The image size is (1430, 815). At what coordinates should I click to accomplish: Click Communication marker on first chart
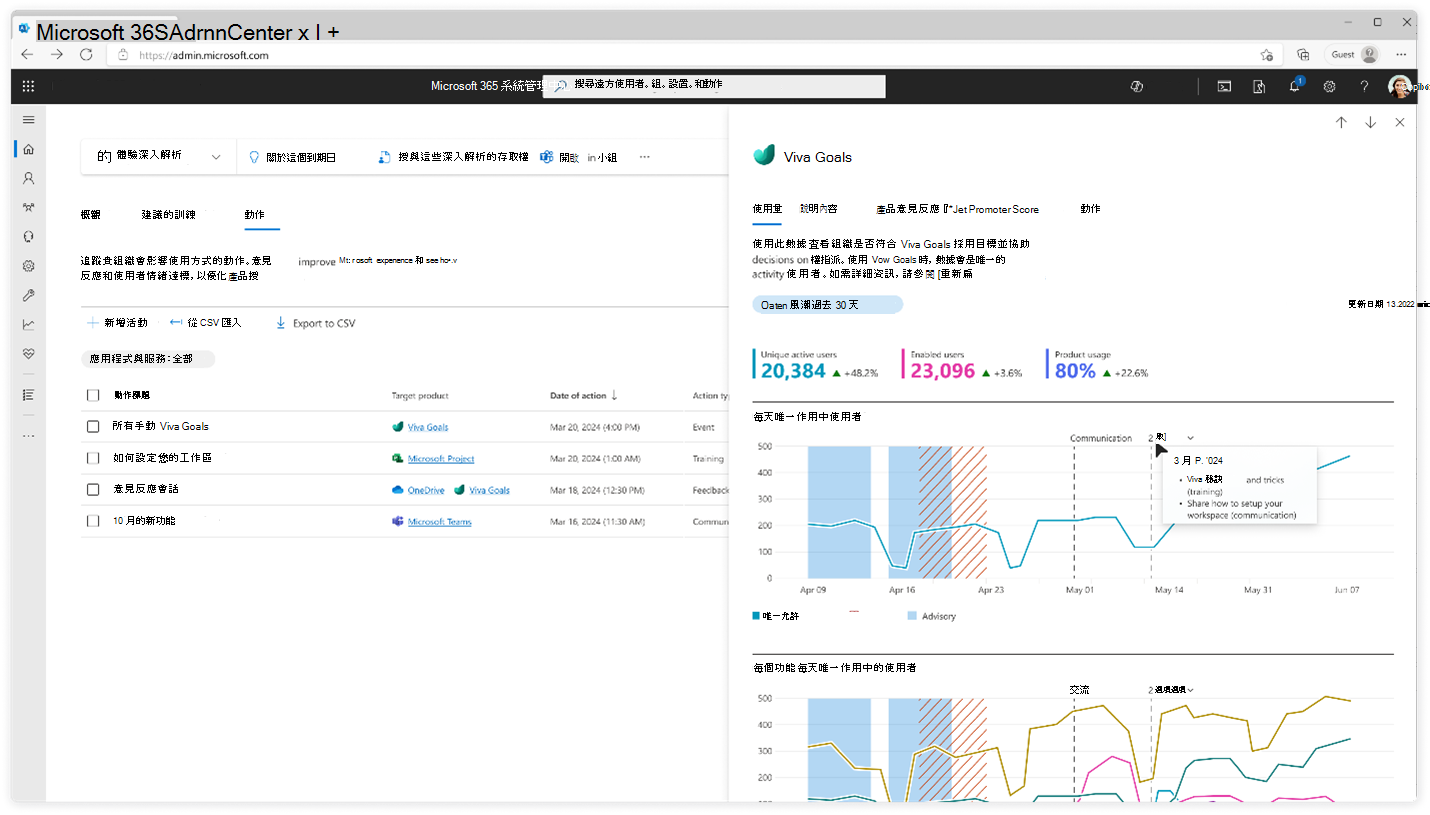[1101, 438]
